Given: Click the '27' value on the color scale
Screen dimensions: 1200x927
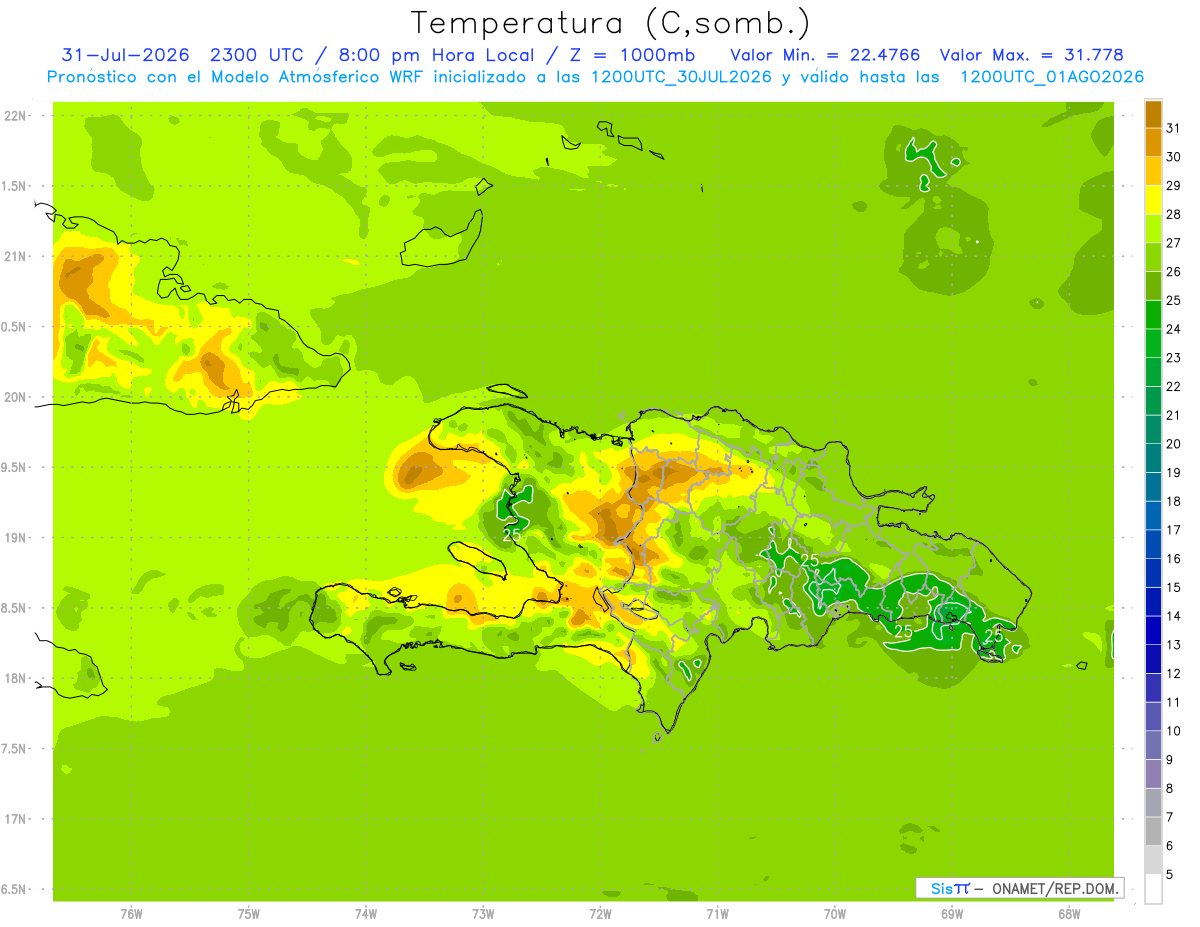Looking at the screenshot, I should [x=1174, y=243].
